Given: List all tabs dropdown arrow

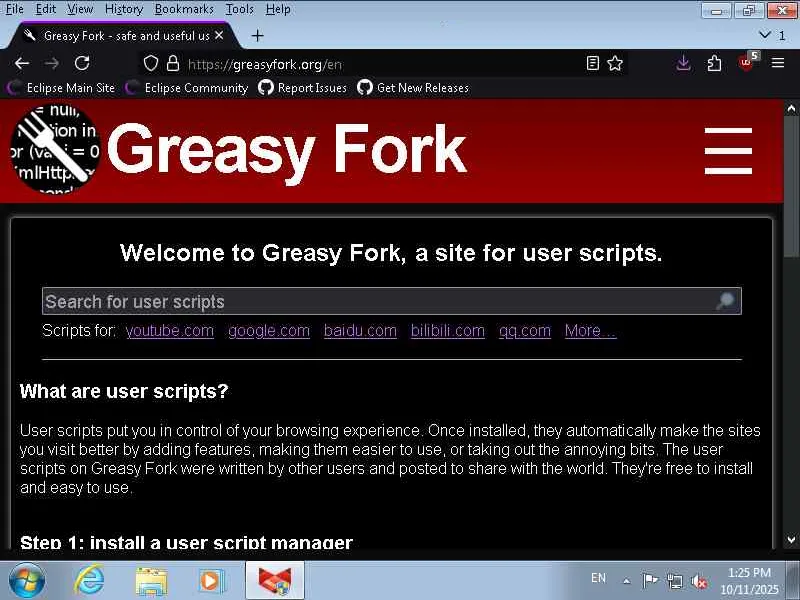Looking at the screenshot, I should 765,35.
